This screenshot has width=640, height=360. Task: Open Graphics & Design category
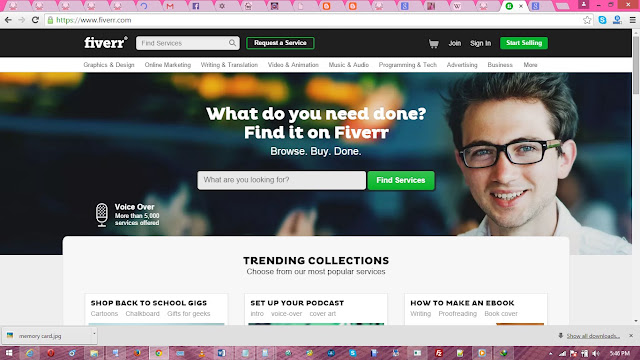click(x=109, y=65)
